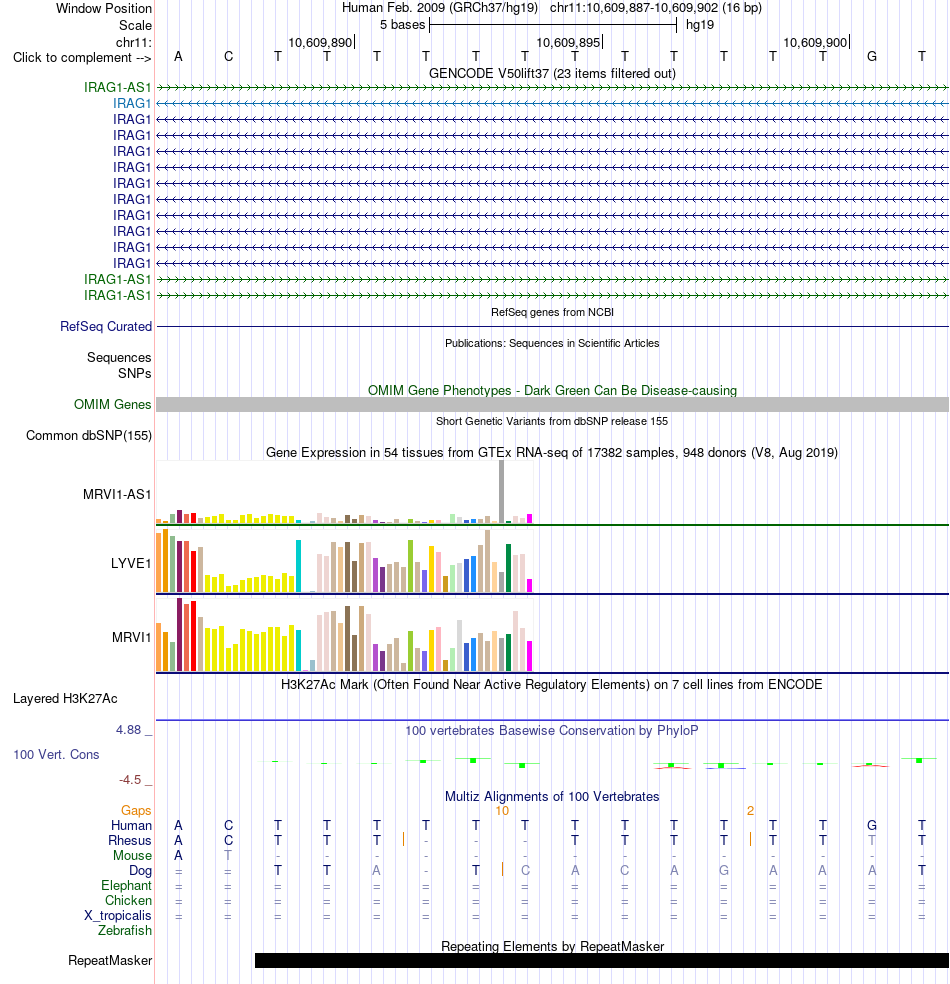Screen dimensions: 950x984
Task: Click the Zebrafish alignment row label
Action: 124,931
